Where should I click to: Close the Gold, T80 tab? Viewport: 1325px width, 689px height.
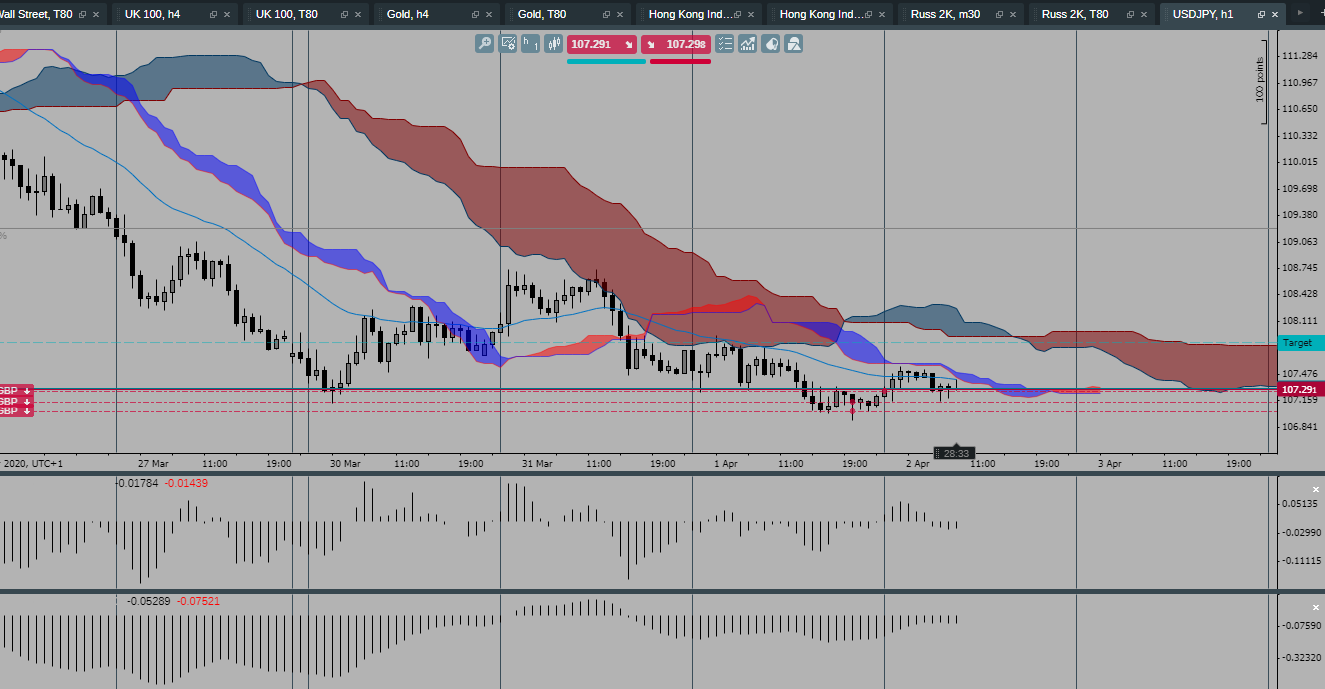click(x=621, y=15)
